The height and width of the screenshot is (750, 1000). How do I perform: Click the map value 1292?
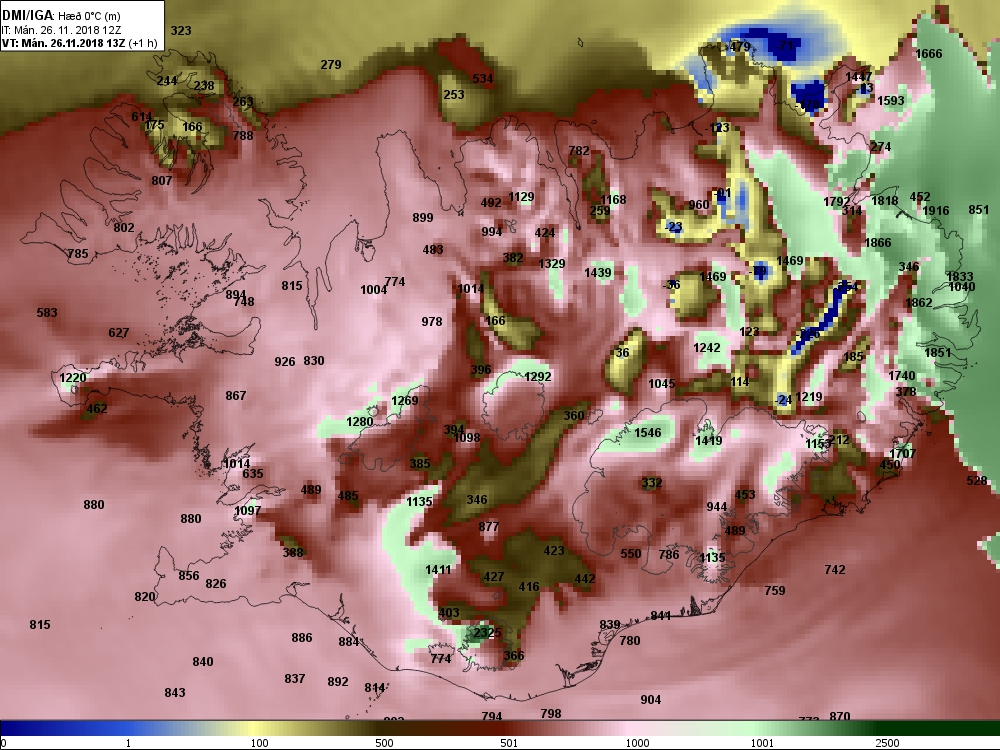point(538,377)
